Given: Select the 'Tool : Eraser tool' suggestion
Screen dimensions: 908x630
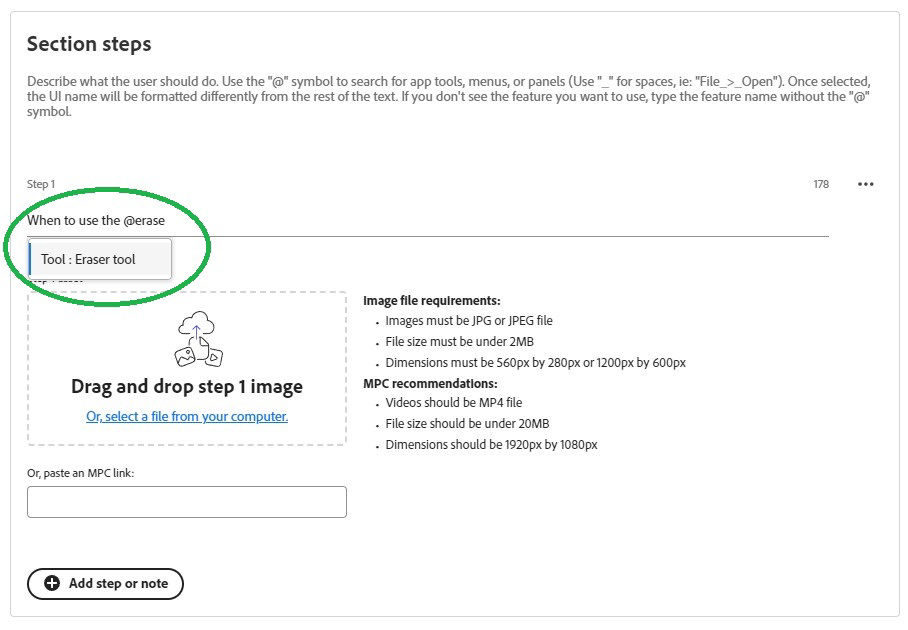Looking at the screenshot, I should (x=100, y=259).
